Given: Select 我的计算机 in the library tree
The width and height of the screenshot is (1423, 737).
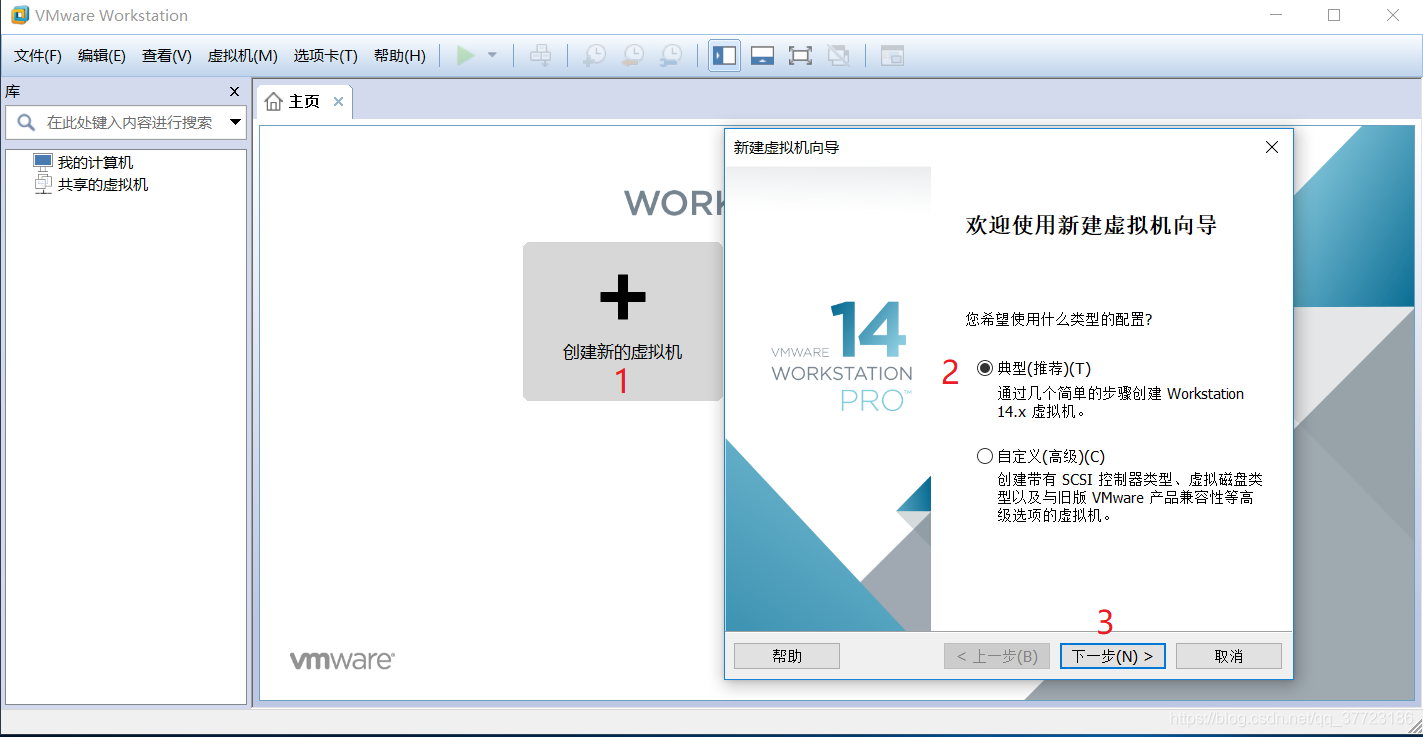Looking at the screenshot, I should click(95, 162).
